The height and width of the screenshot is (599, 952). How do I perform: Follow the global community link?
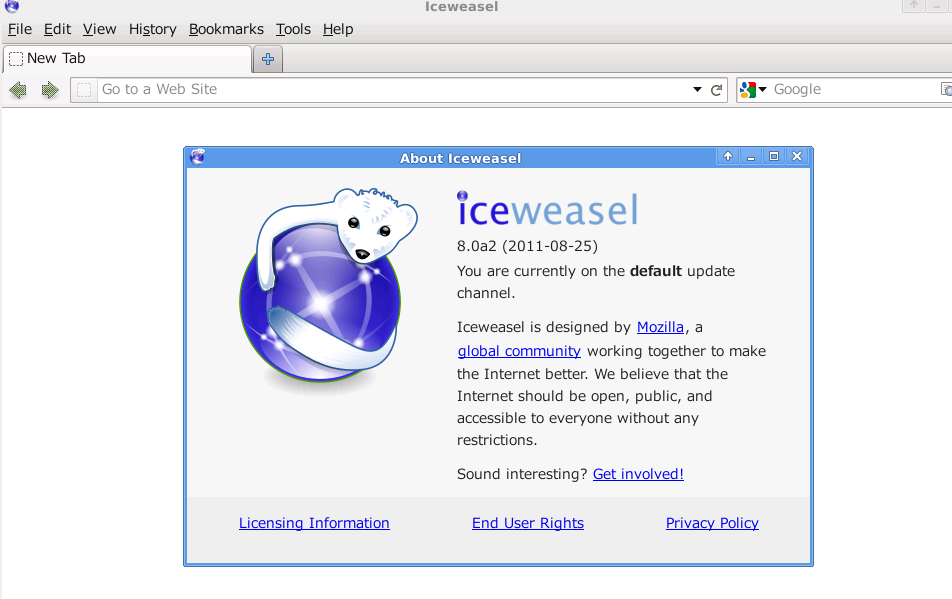tap(519, 351)
